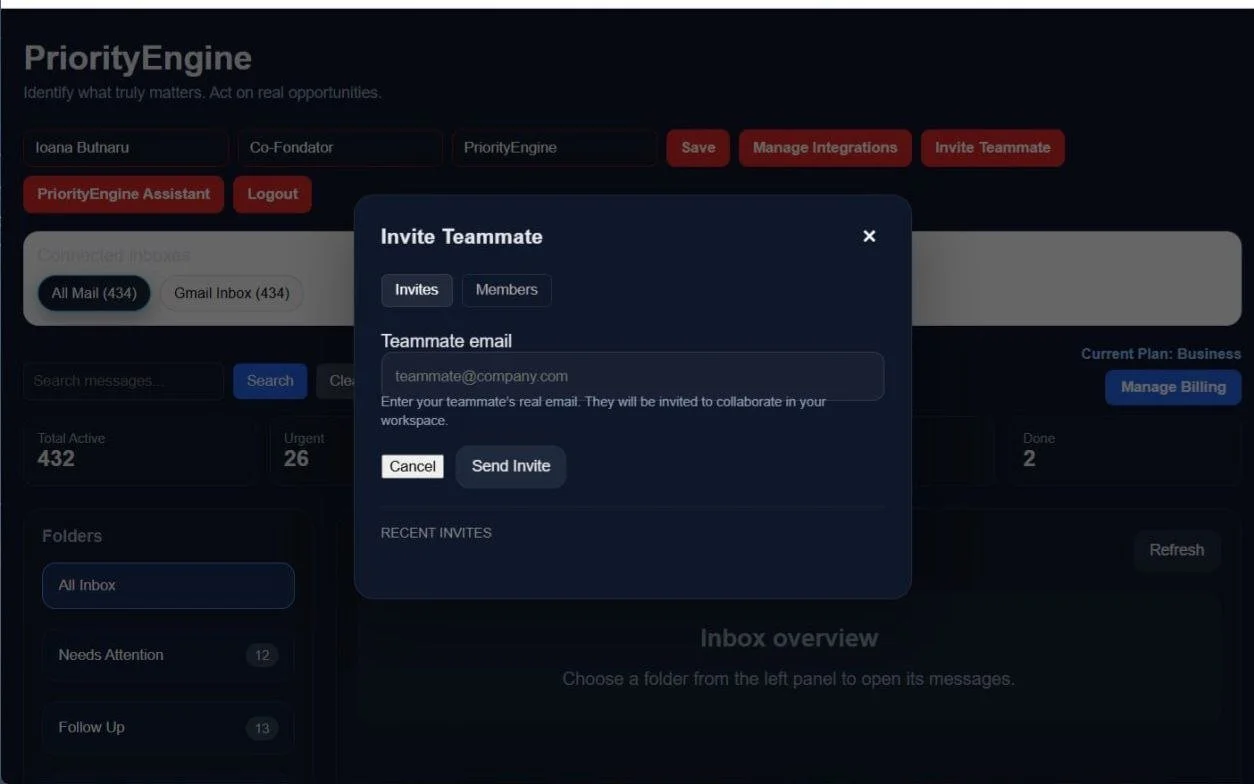Click the Inbox overview heading
The image size is (1254, 784).
pos(789,638)
